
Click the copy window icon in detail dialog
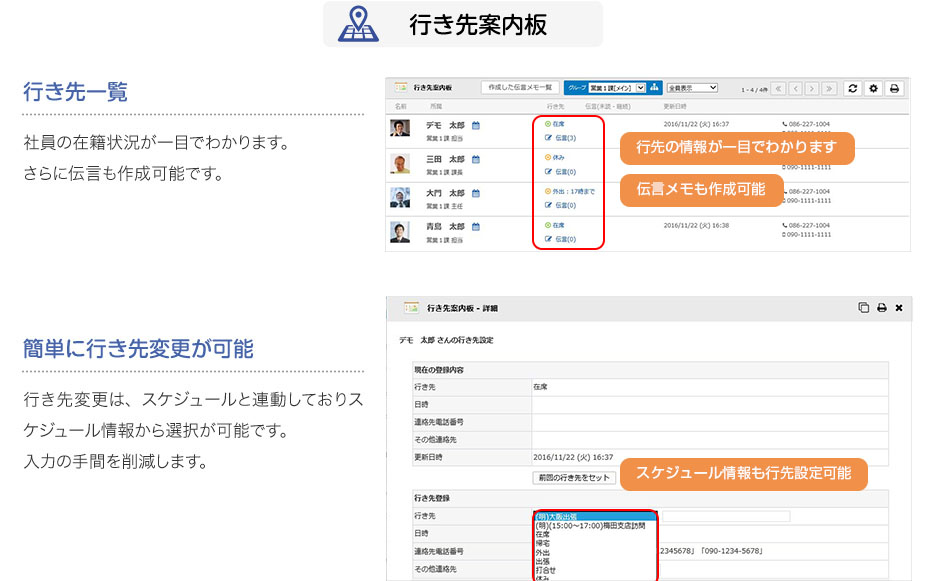[863, 308]
